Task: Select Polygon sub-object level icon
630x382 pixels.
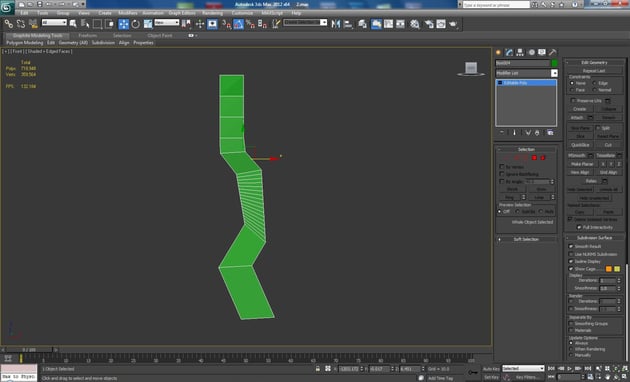Action: click(534, 158)
